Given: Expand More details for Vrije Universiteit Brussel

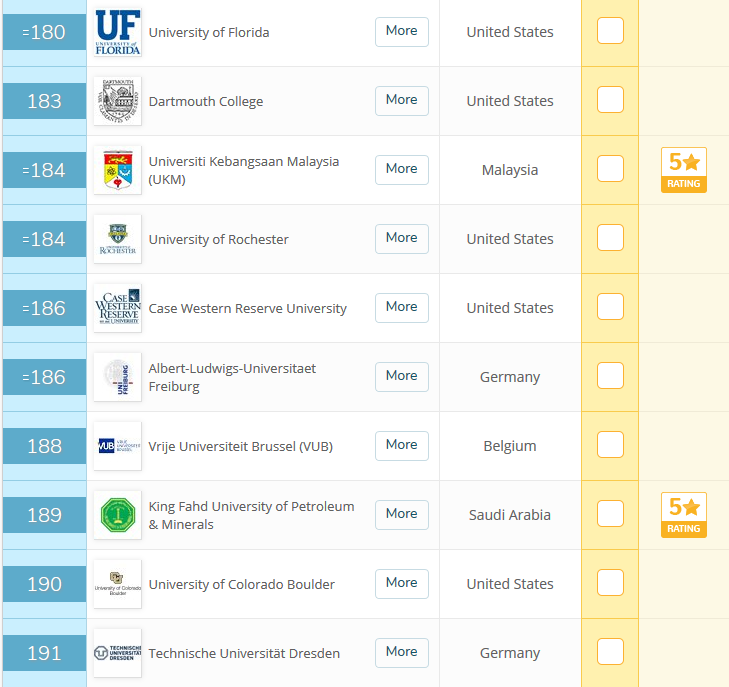Looking at the screenshot, I should 401,445.
